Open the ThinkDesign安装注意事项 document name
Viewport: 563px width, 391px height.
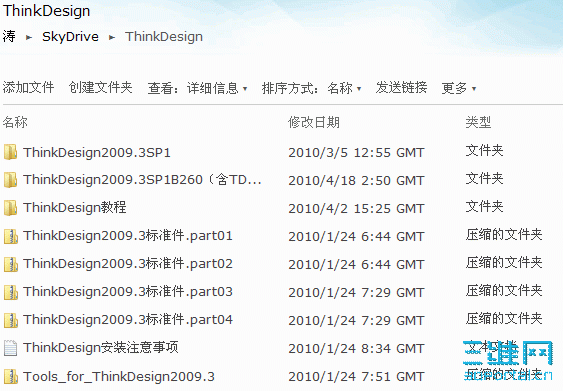point(101,348)
